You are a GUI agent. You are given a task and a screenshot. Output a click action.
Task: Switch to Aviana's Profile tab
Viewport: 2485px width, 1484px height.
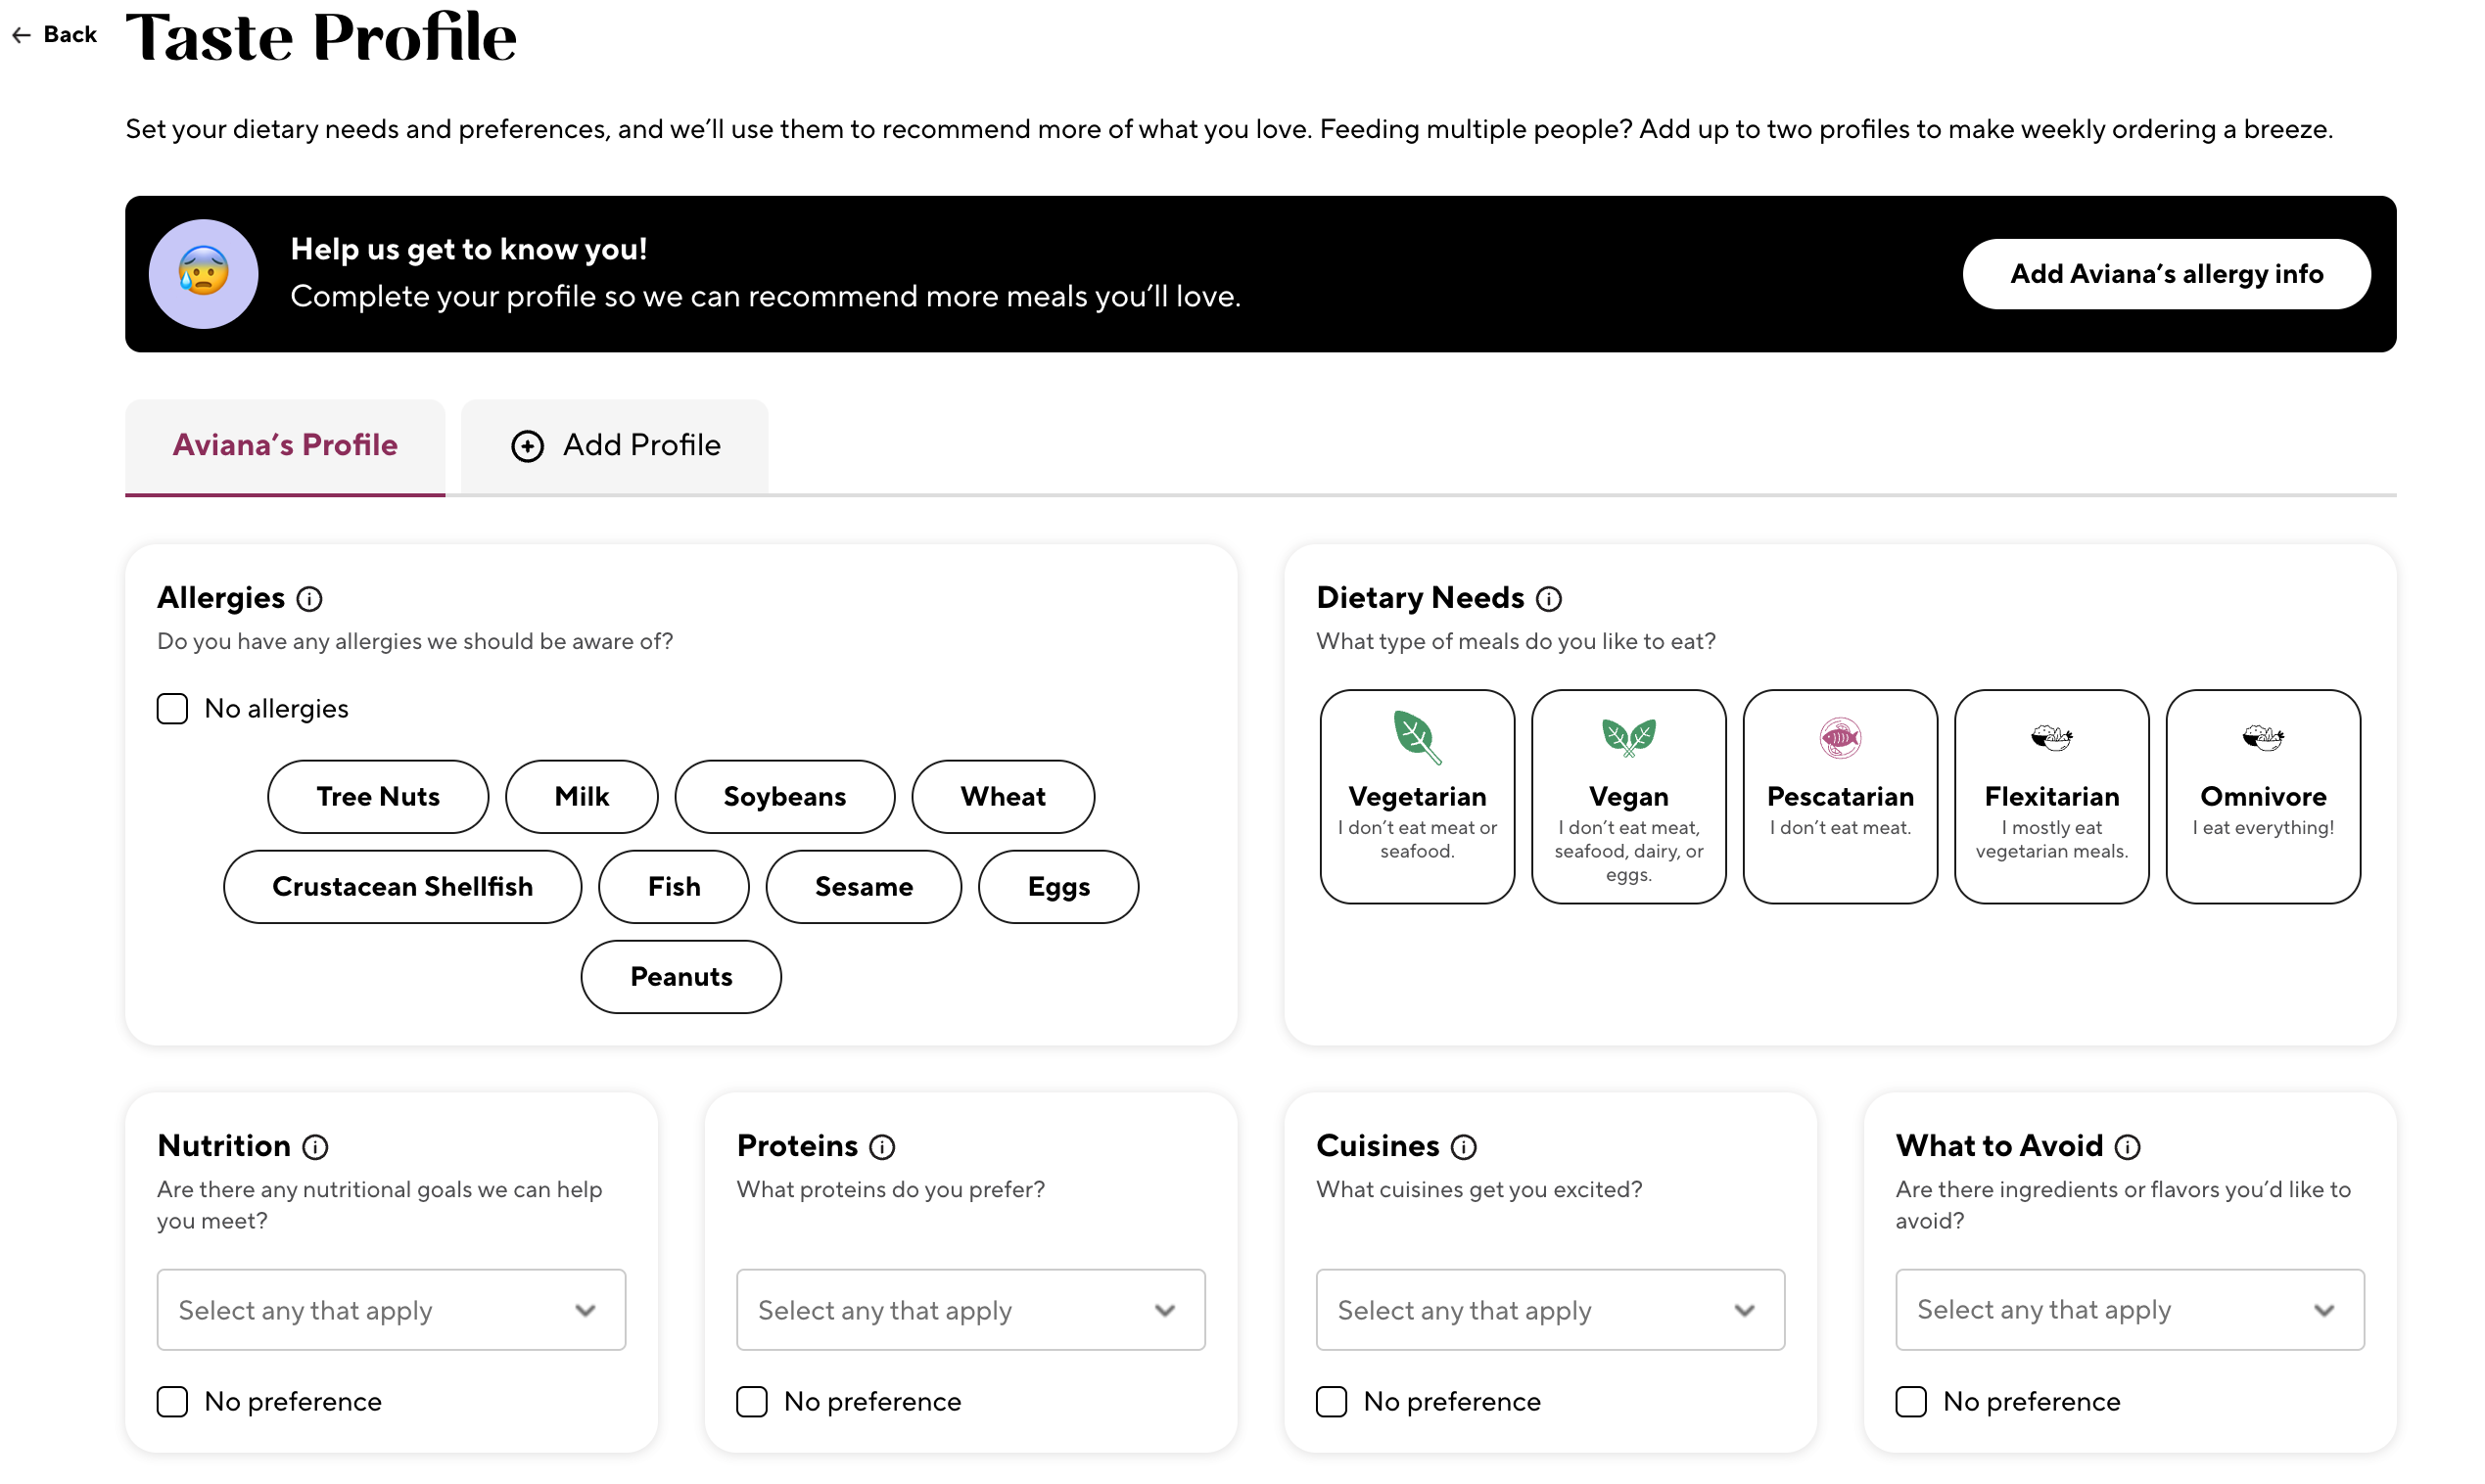pyautogui.click(x=285, y=445)
